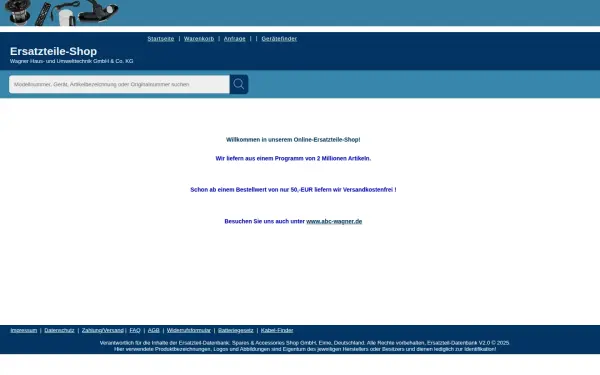Click the spare parts banner image
The image size is (600, 375).
point(61,13)
